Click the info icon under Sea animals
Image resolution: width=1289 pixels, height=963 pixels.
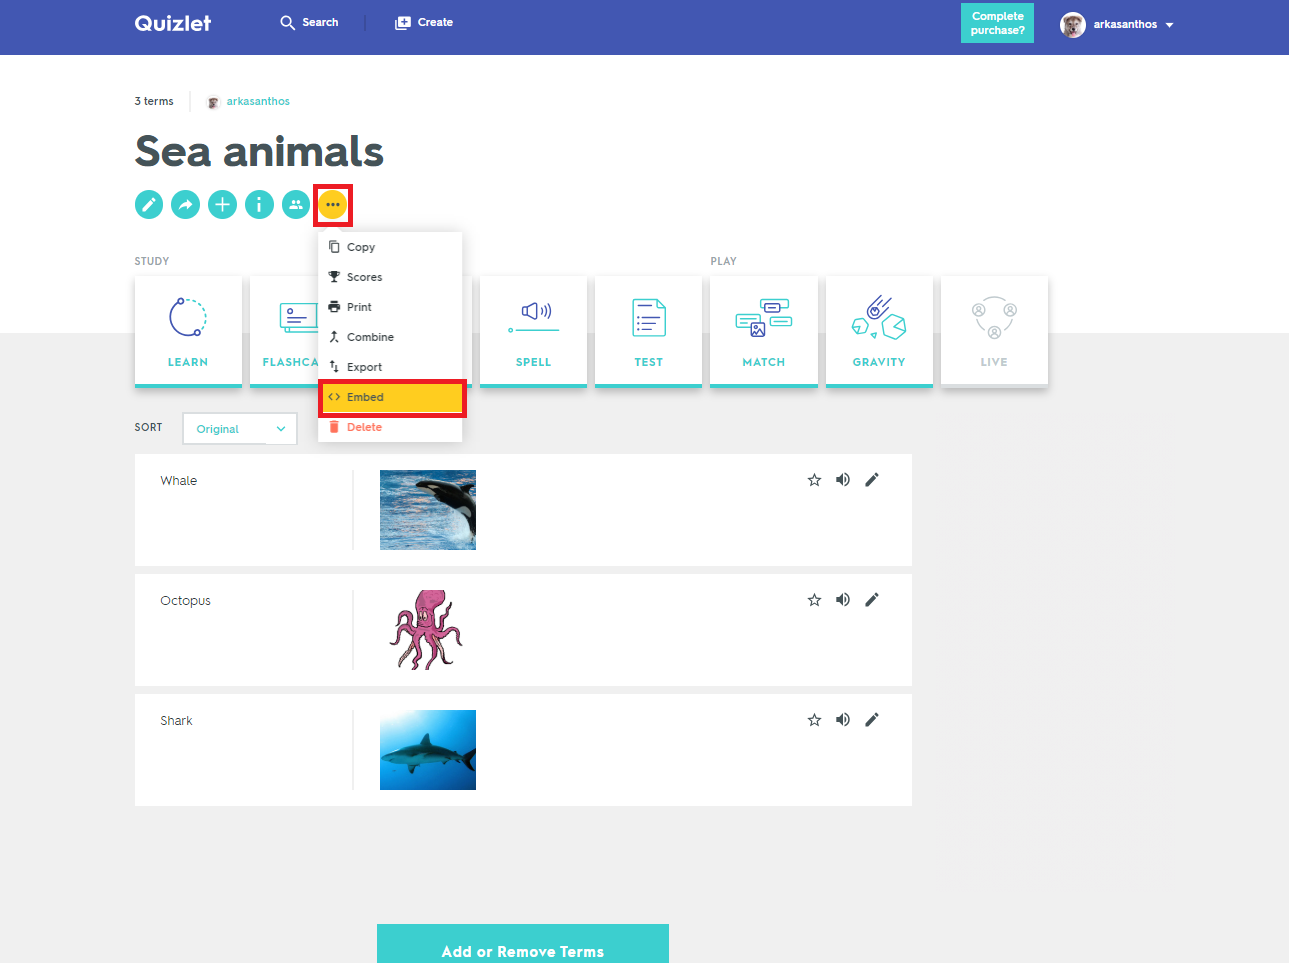[x=259, y=204]
